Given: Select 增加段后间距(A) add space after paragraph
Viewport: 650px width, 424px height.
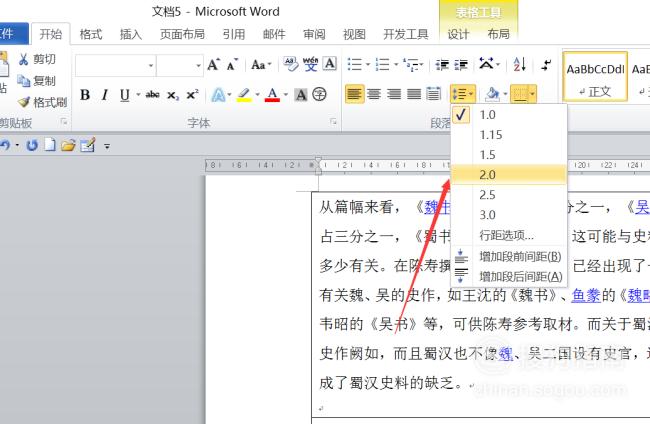Looking at the screenshot, I should click(x=509, y=276).
